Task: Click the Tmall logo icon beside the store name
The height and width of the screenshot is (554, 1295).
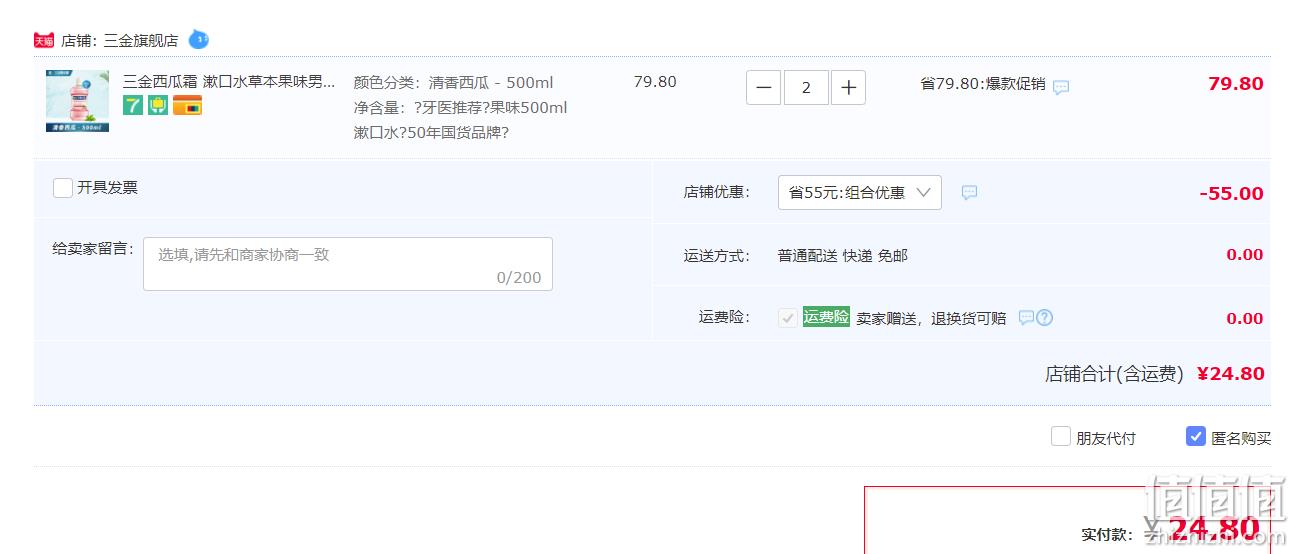Action: [44, 41]
